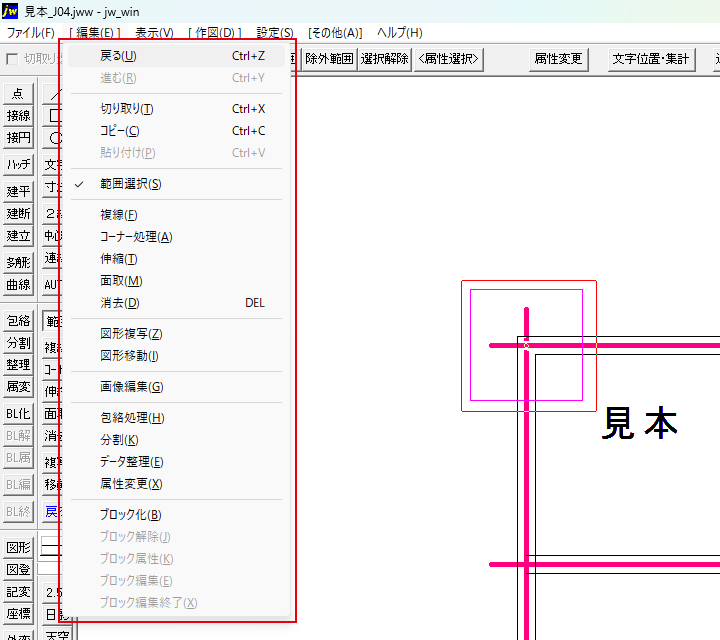Select 包絡処理(H) menu entry
Image resolution: width=720 pixels, height=640 pixels.
[176, 418]
